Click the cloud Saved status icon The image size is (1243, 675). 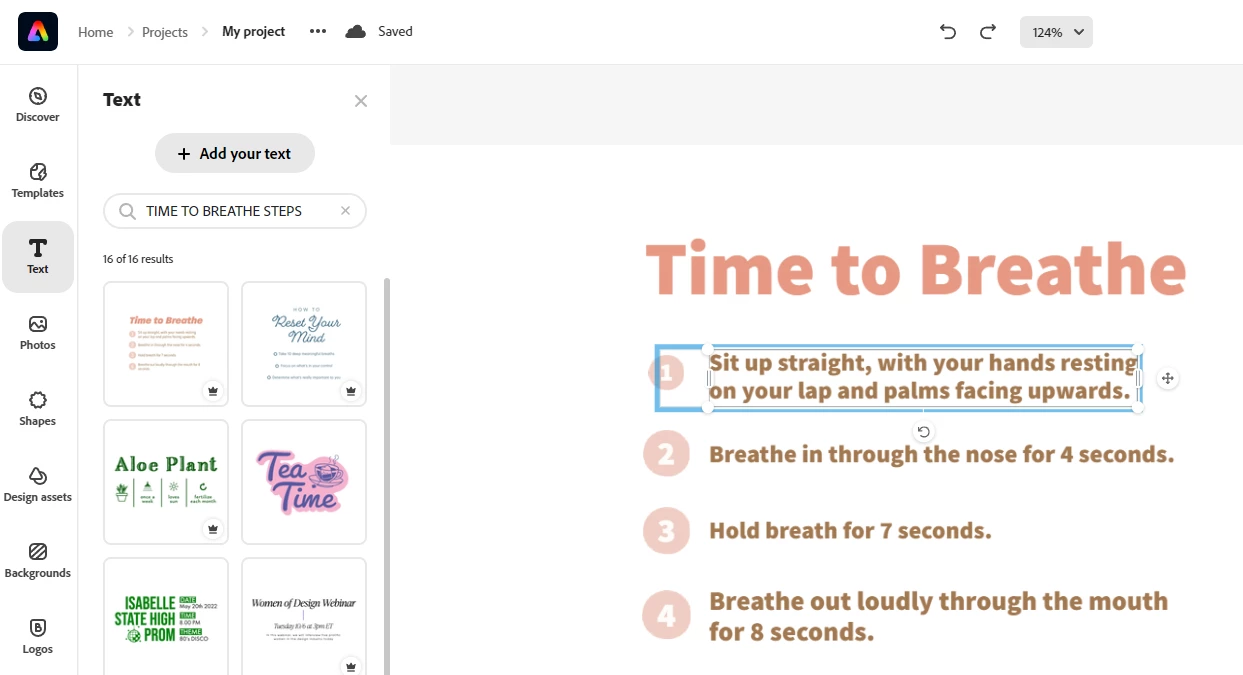tap(355, 32)
